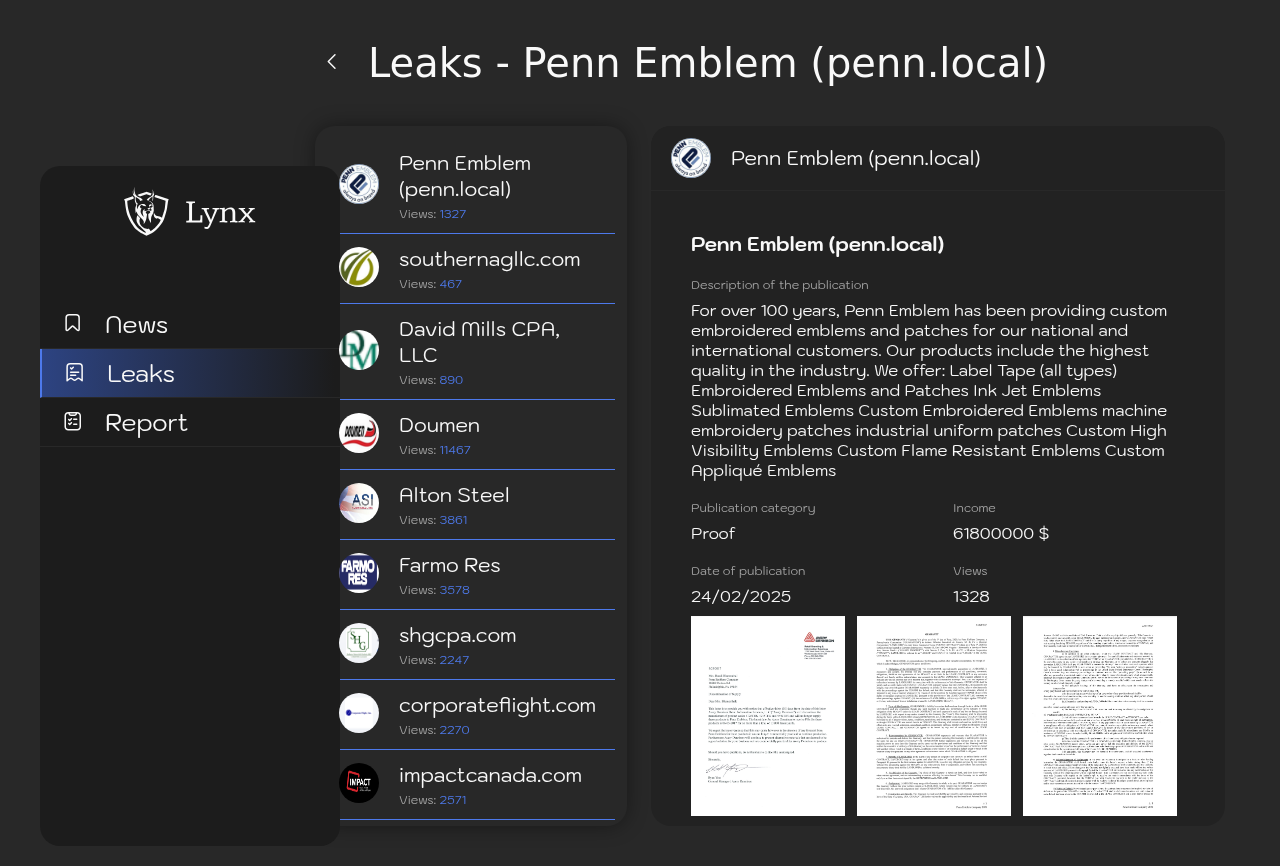Click the detail panel header title Penn Emblem
1280x866 pixels.
coord(856,158)
